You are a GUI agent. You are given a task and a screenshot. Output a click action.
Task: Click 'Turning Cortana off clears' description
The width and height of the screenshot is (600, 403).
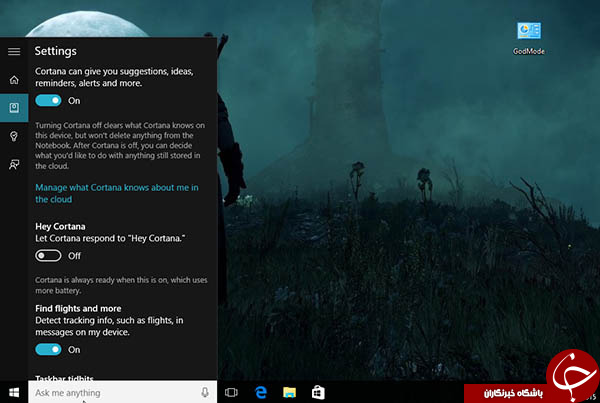[120, 145]
